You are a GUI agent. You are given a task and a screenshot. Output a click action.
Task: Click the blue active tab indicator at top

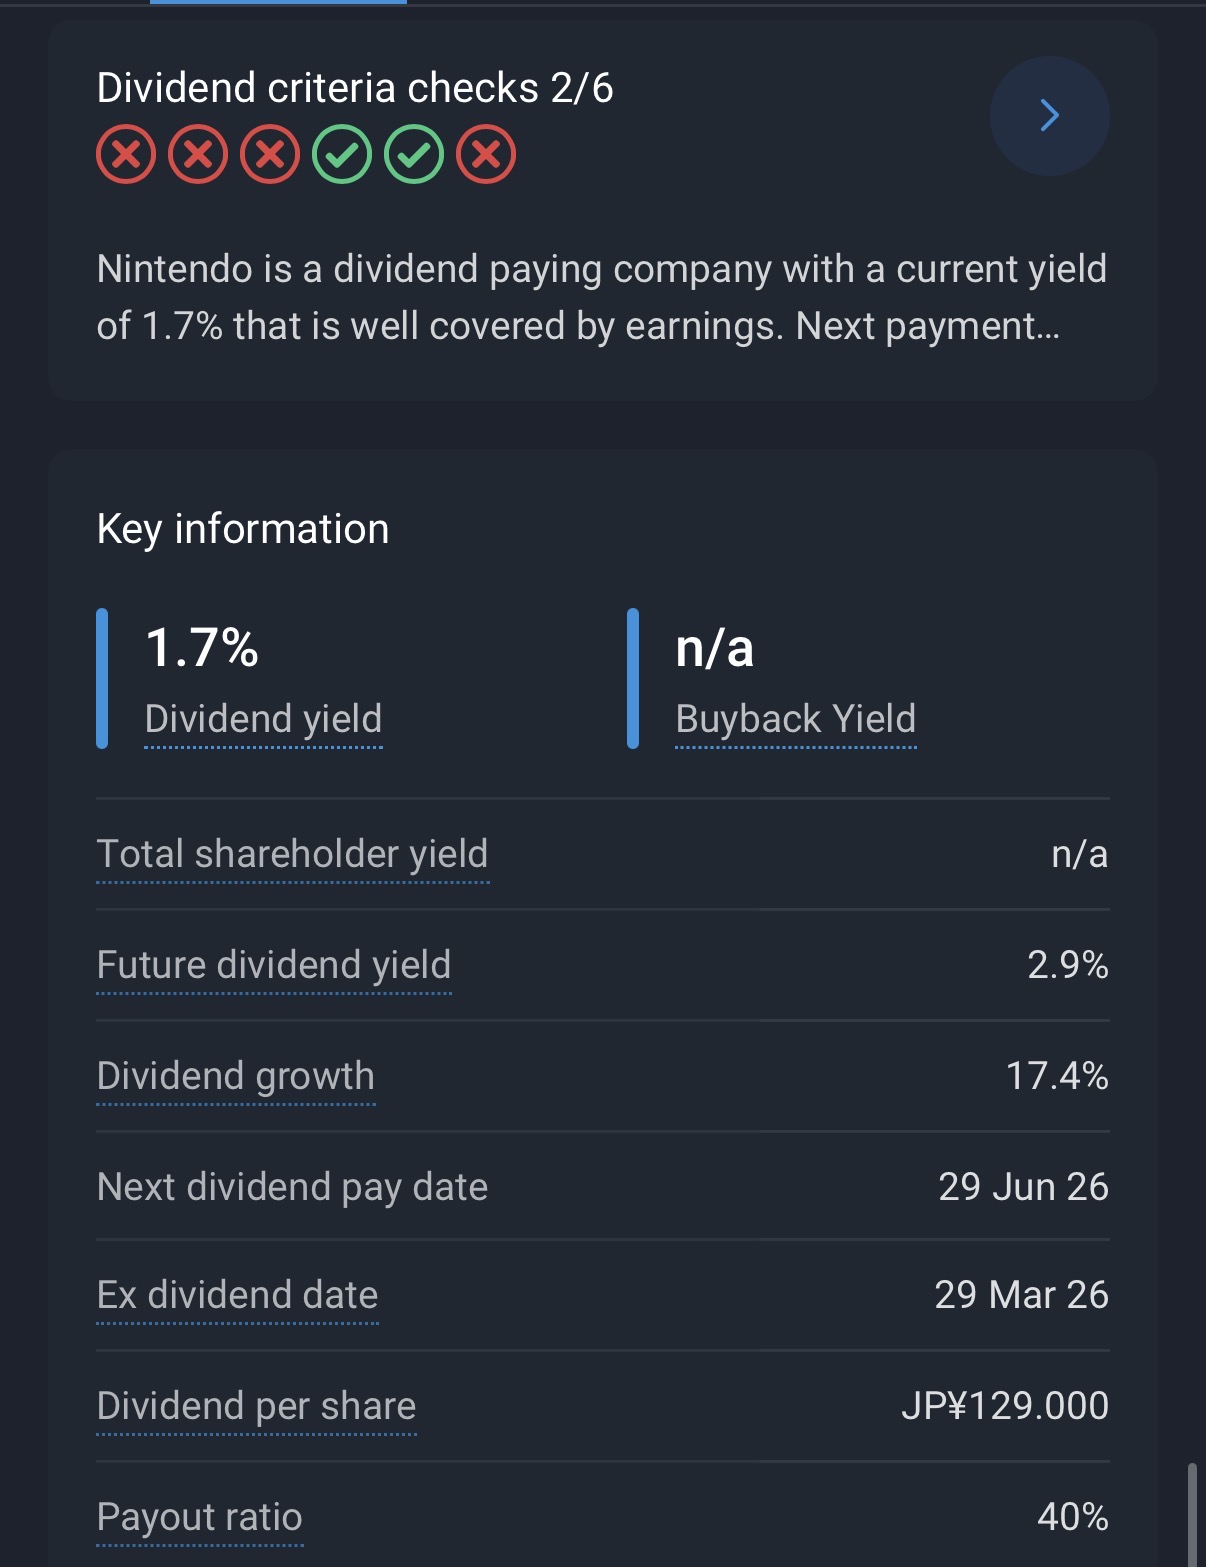(278, 2)
